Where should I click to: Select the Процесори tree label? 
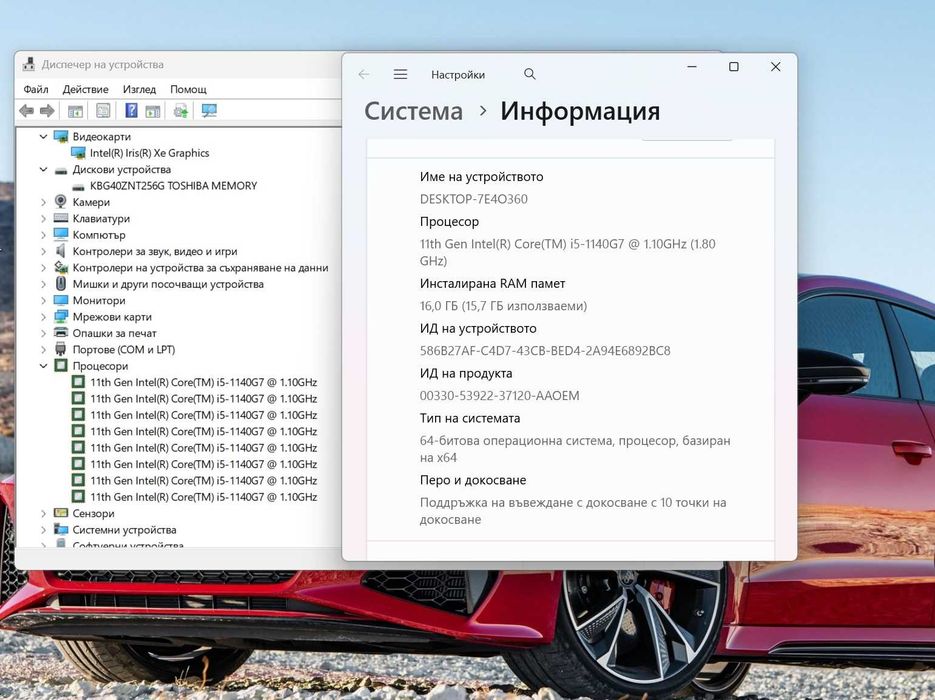click(100, 366)
